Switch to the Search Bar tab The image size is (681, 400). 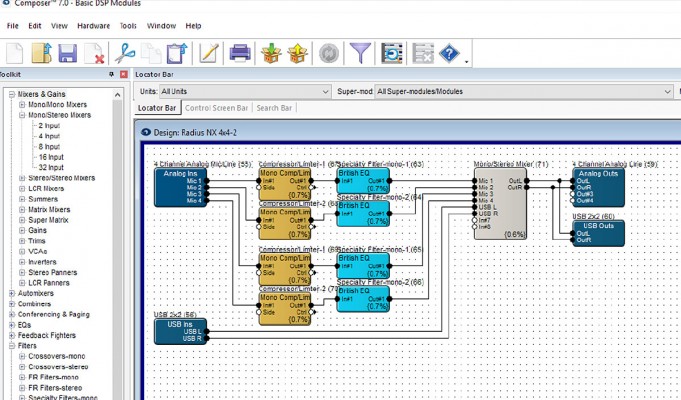point(274,108)
